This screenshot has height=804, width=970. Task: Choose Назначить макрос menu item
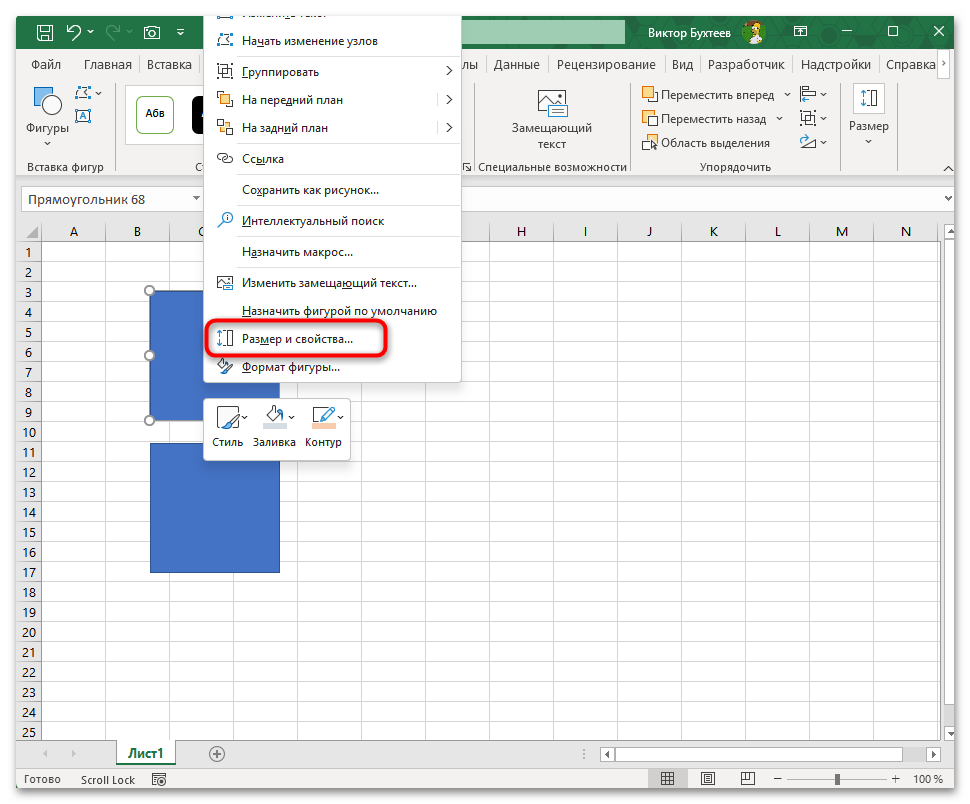pyautogui.click(x=332, y=252)
